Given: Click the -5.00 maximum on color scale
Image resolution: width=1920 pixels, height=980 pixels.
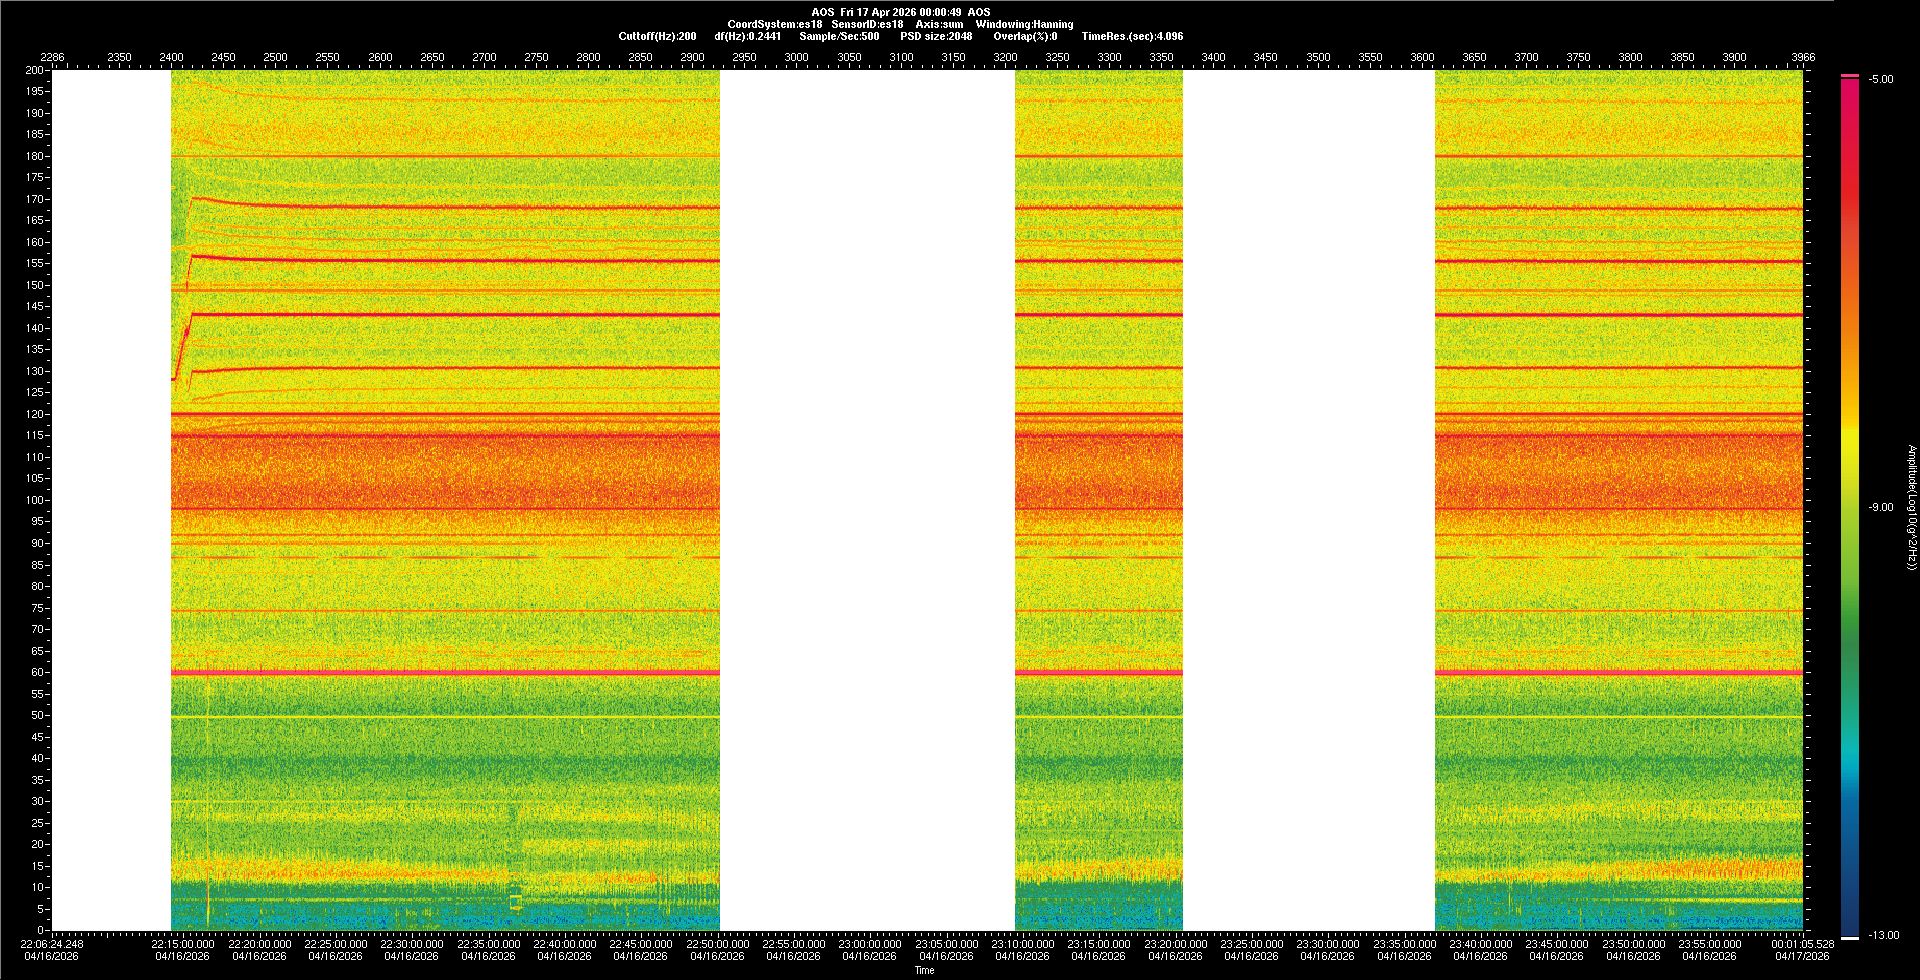Looking at the screenshot, I should click(x=1881, y=80).
